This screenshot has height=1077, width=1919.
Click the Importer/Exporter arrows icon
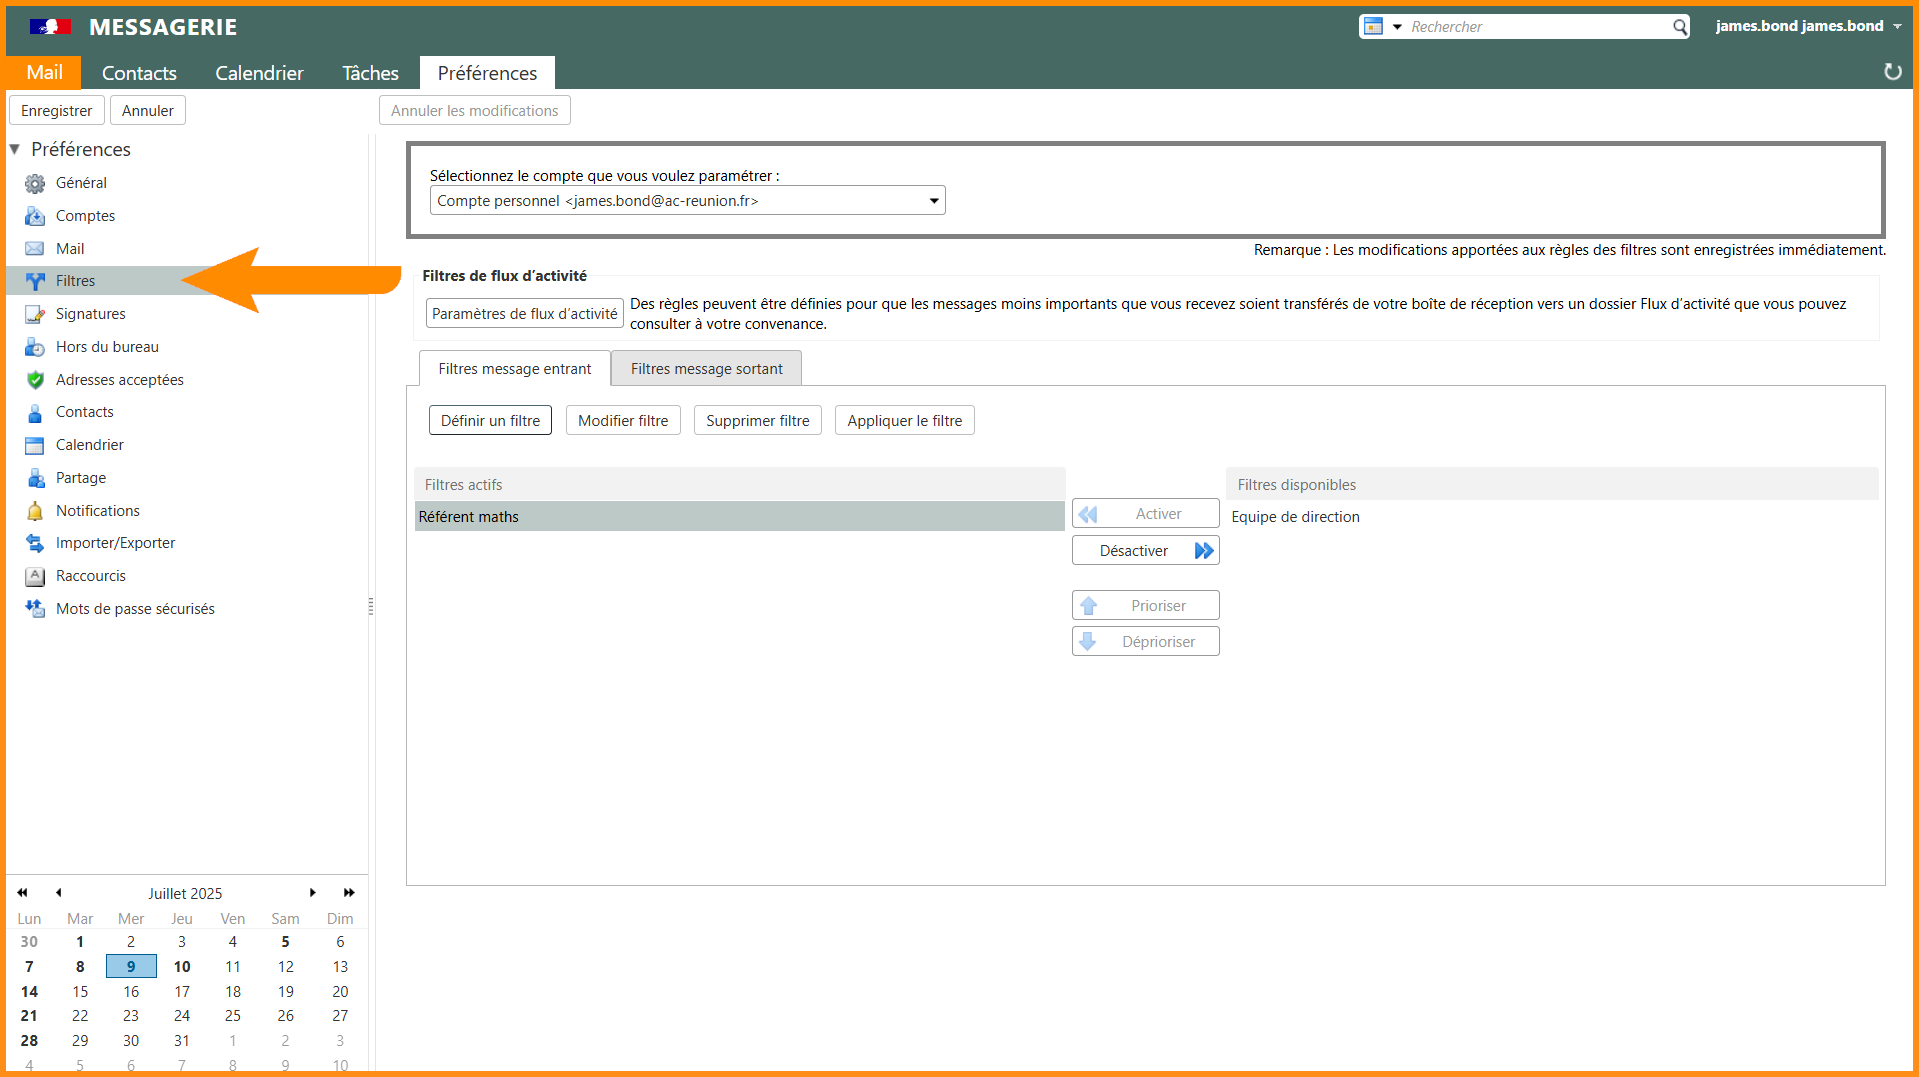35,543
